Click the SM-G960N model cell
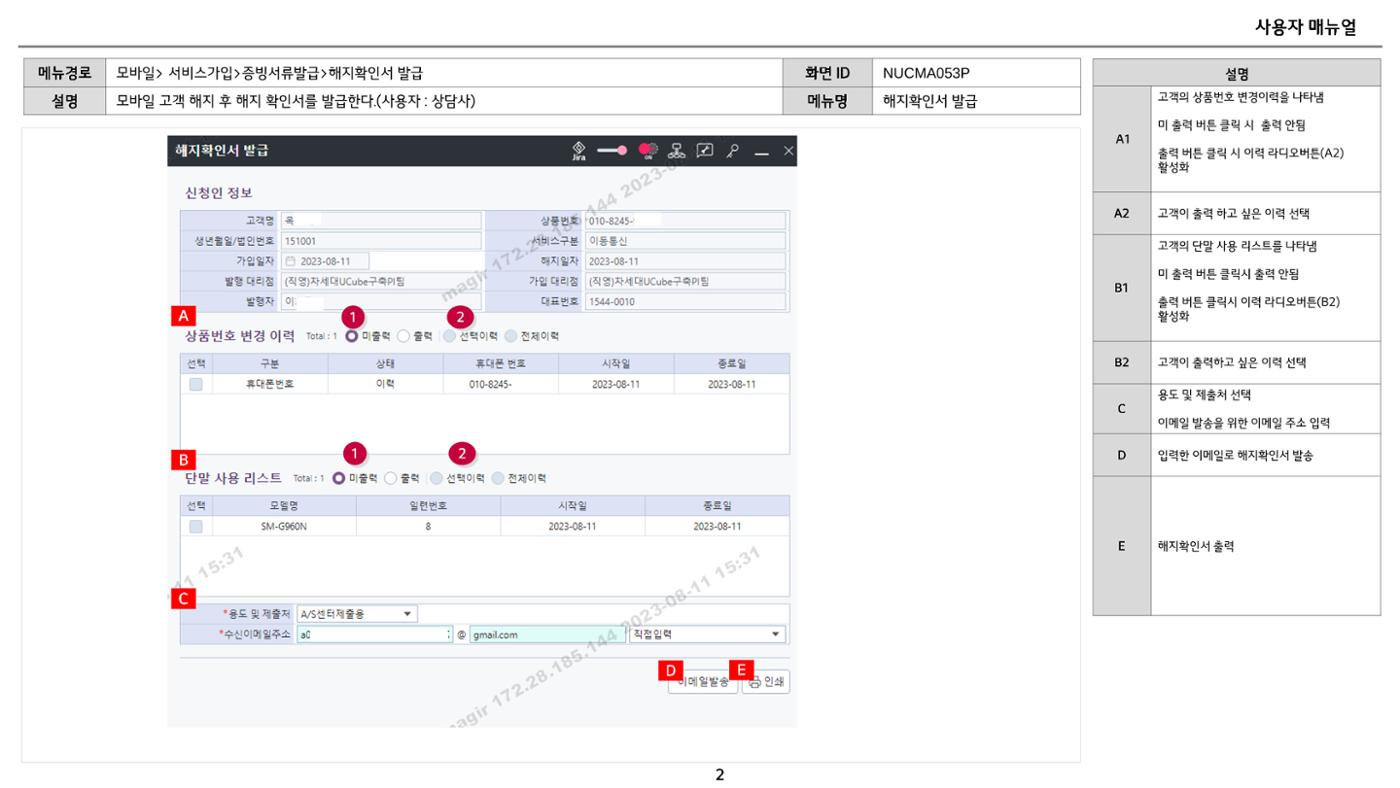This screenshot has width=1400, height=788. (284, 526)
